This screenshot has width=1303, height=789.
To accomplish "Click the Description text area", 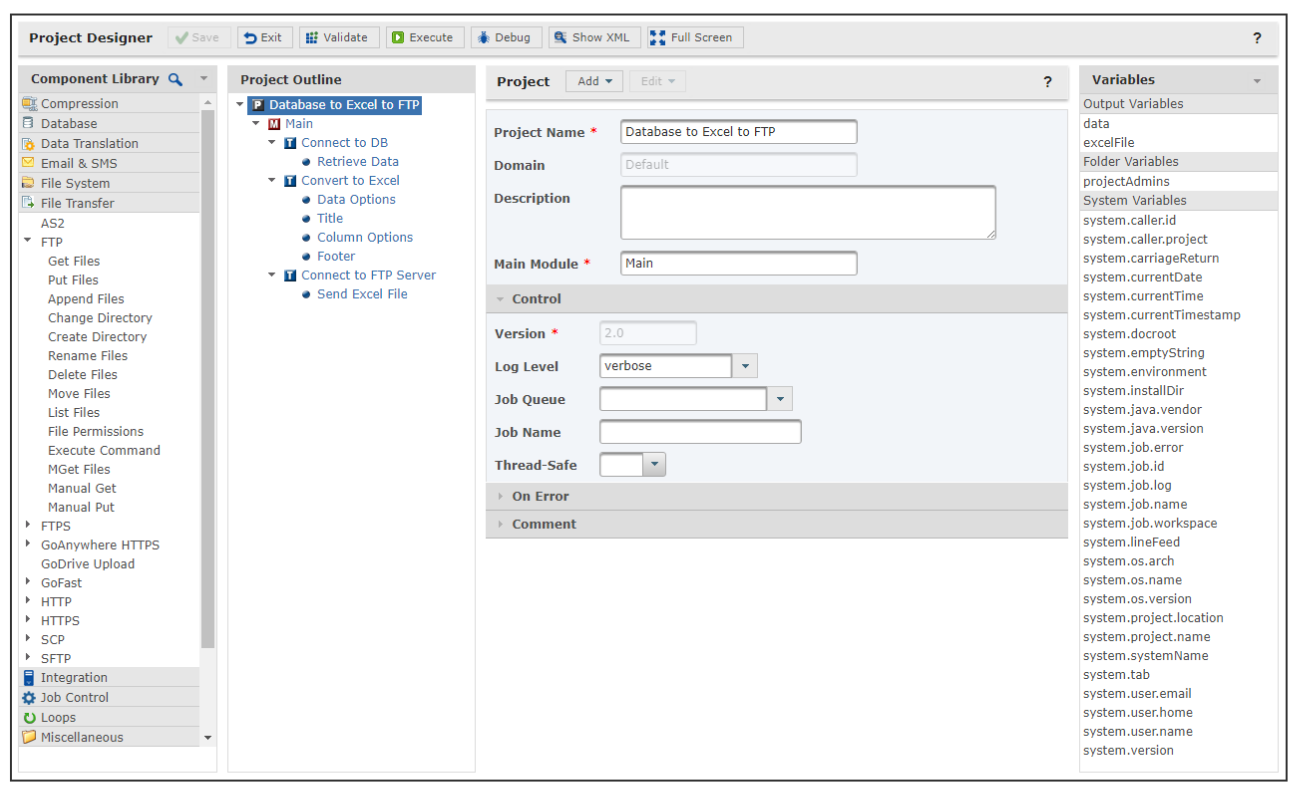I will click(x=807, y=212).
